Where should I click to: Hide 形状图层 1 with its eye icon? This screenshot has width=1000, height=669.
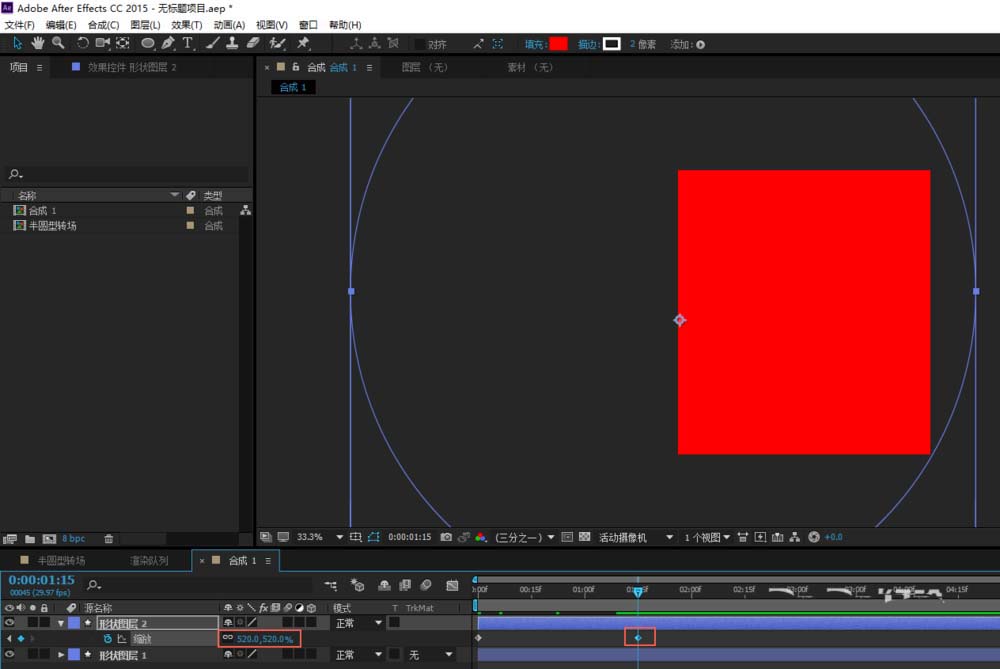11,655
